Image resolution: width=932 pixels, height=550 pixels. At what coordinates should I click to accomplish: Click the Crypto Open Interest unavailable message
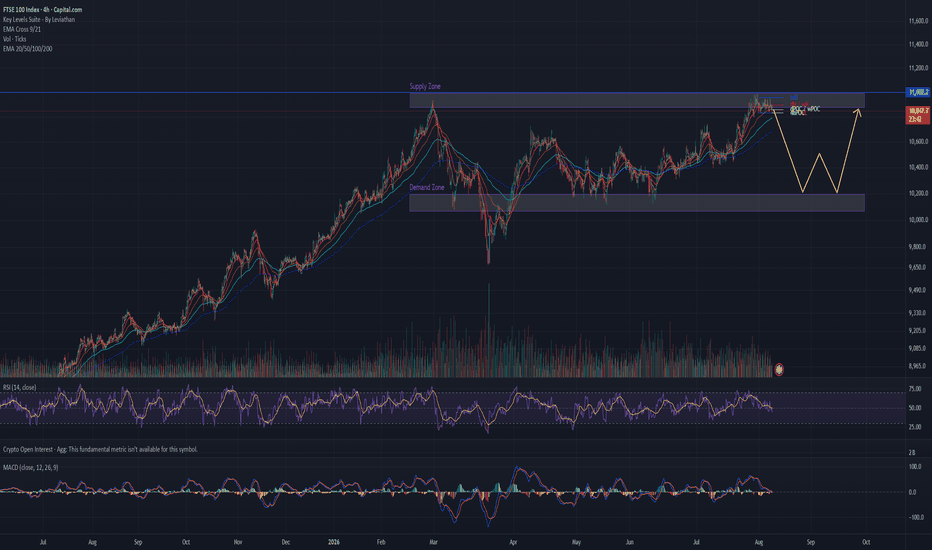100,450
